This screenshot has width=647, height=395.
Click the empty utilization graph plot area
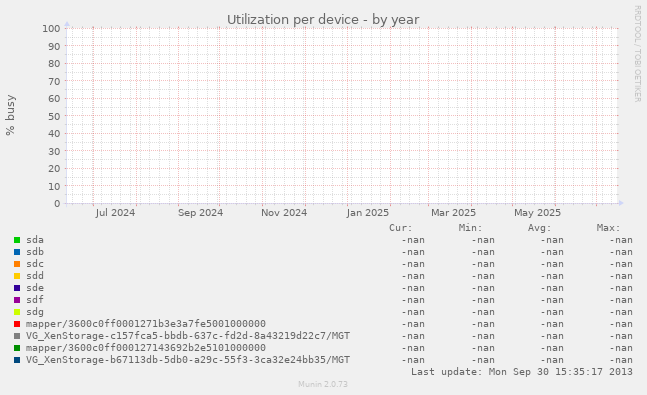pyautogui.click(x=342, y=116)
